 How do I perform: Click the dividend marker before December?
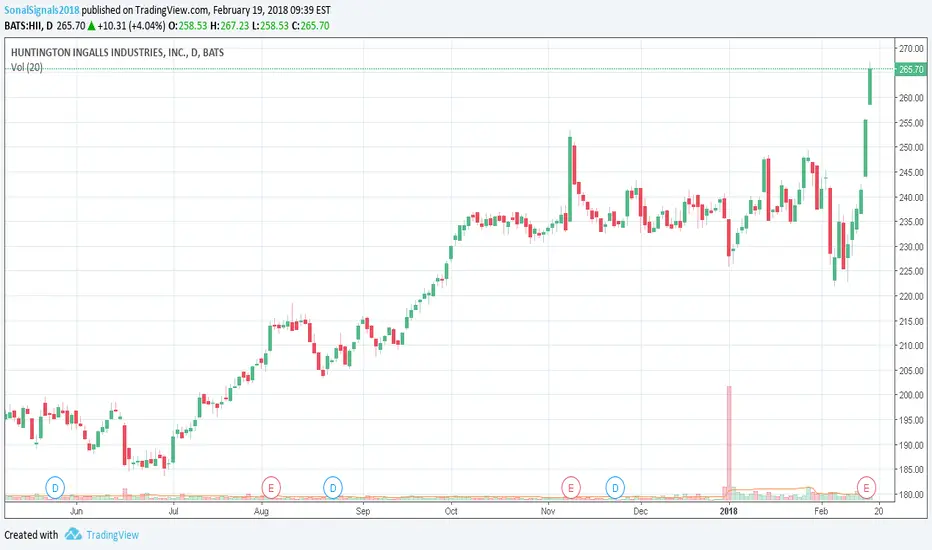pyautogui.click(x=615, y=488)
